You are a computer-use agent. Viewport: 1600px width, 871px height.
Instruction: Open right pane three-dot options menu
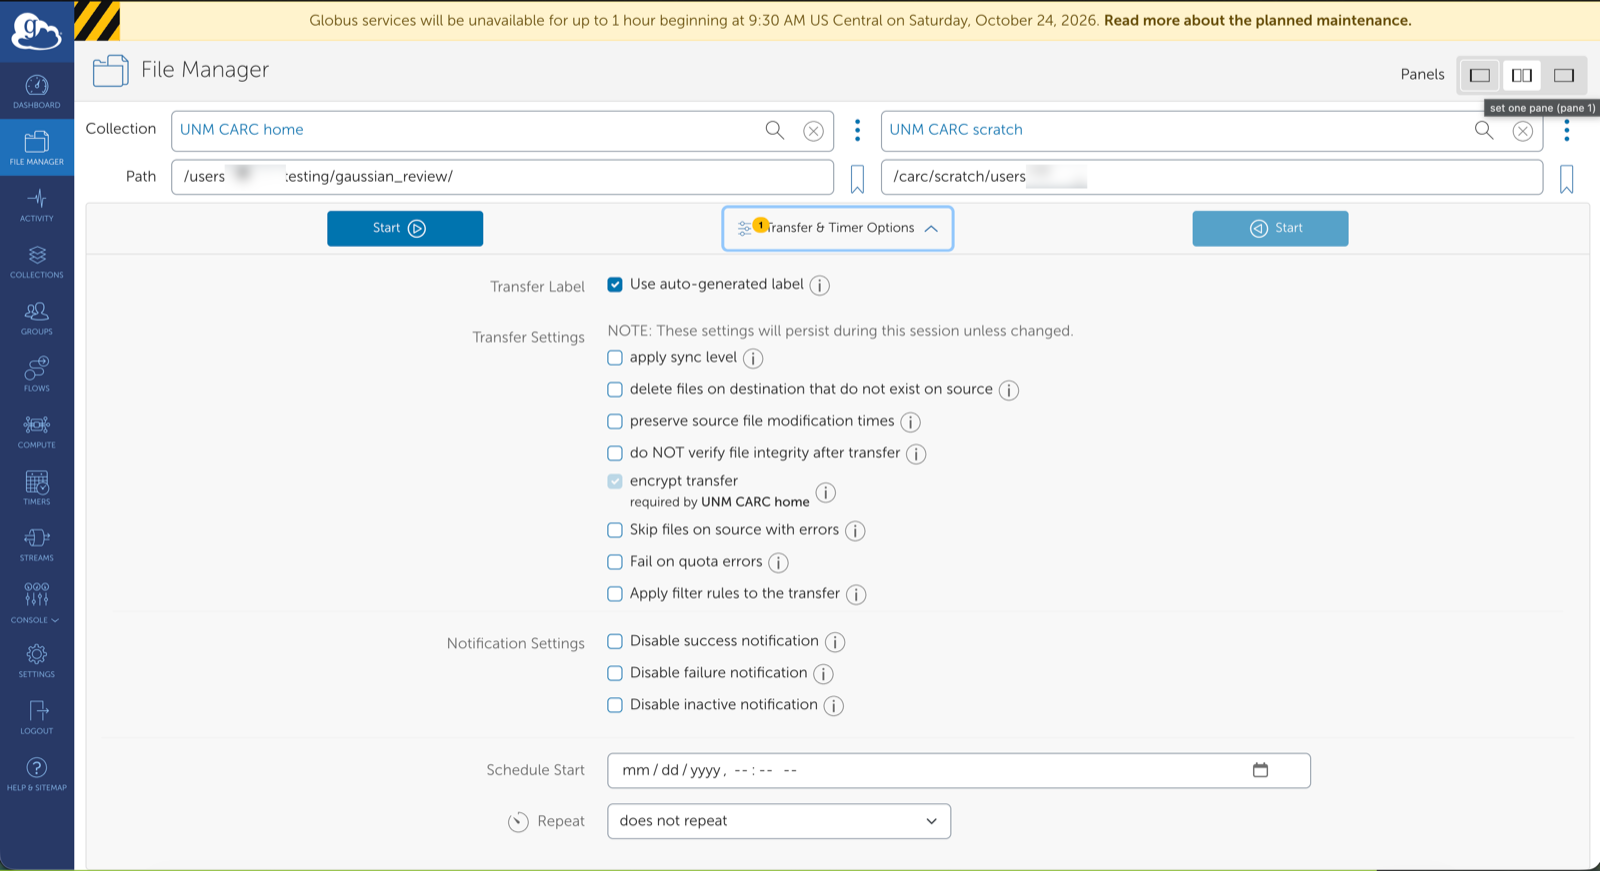pyautogui.click(x=1567, y=130)
